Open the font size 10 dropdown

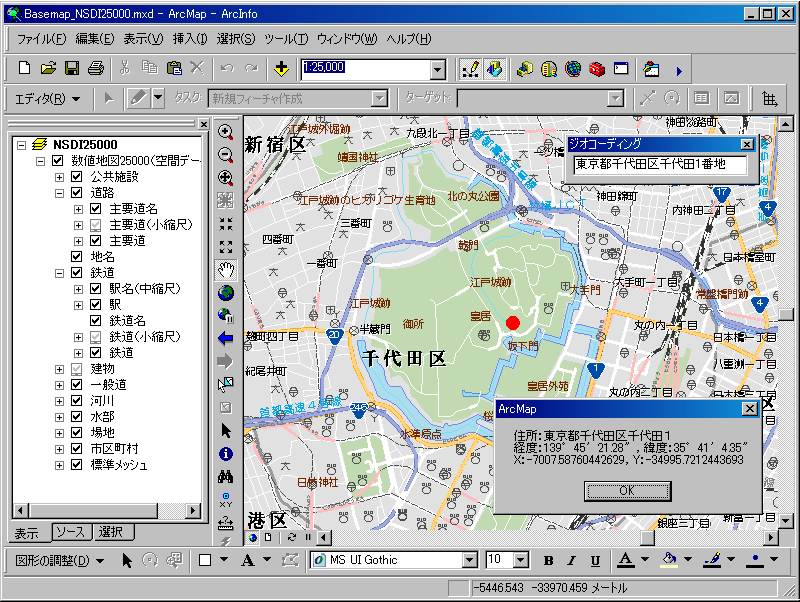pyautogui.click(x=520, y=561)
